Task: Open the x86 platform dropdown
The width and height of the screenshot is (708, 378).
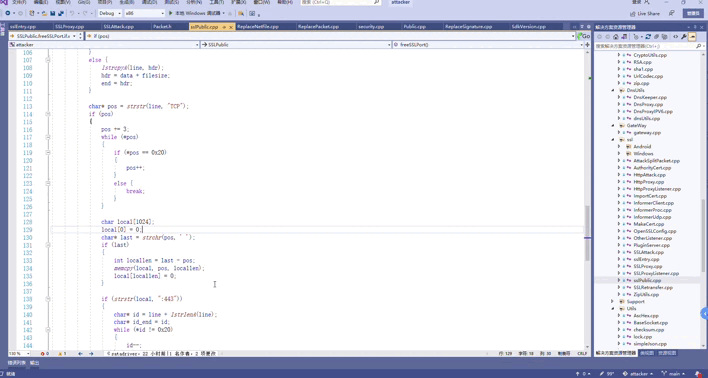Action: click(x=144, y=13)
